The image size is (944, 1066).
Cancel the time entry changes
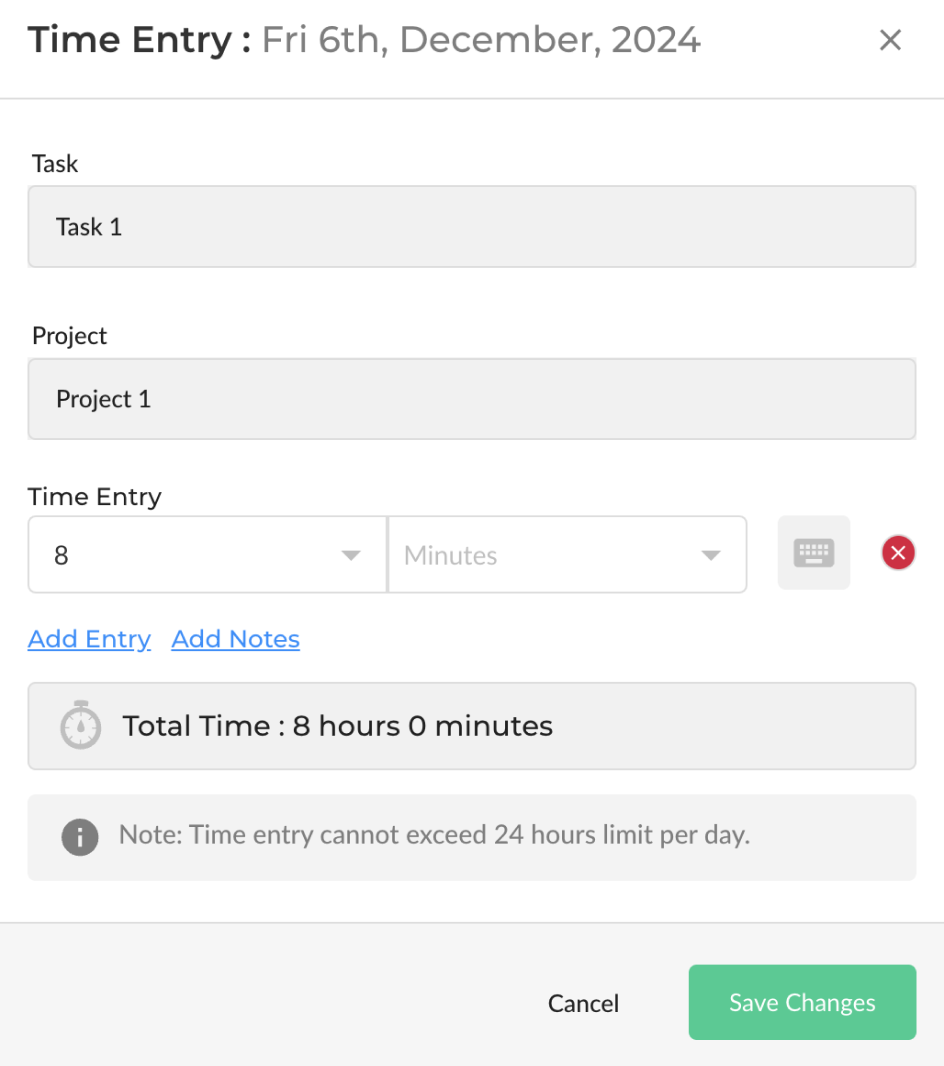(x=583, y=1002)
